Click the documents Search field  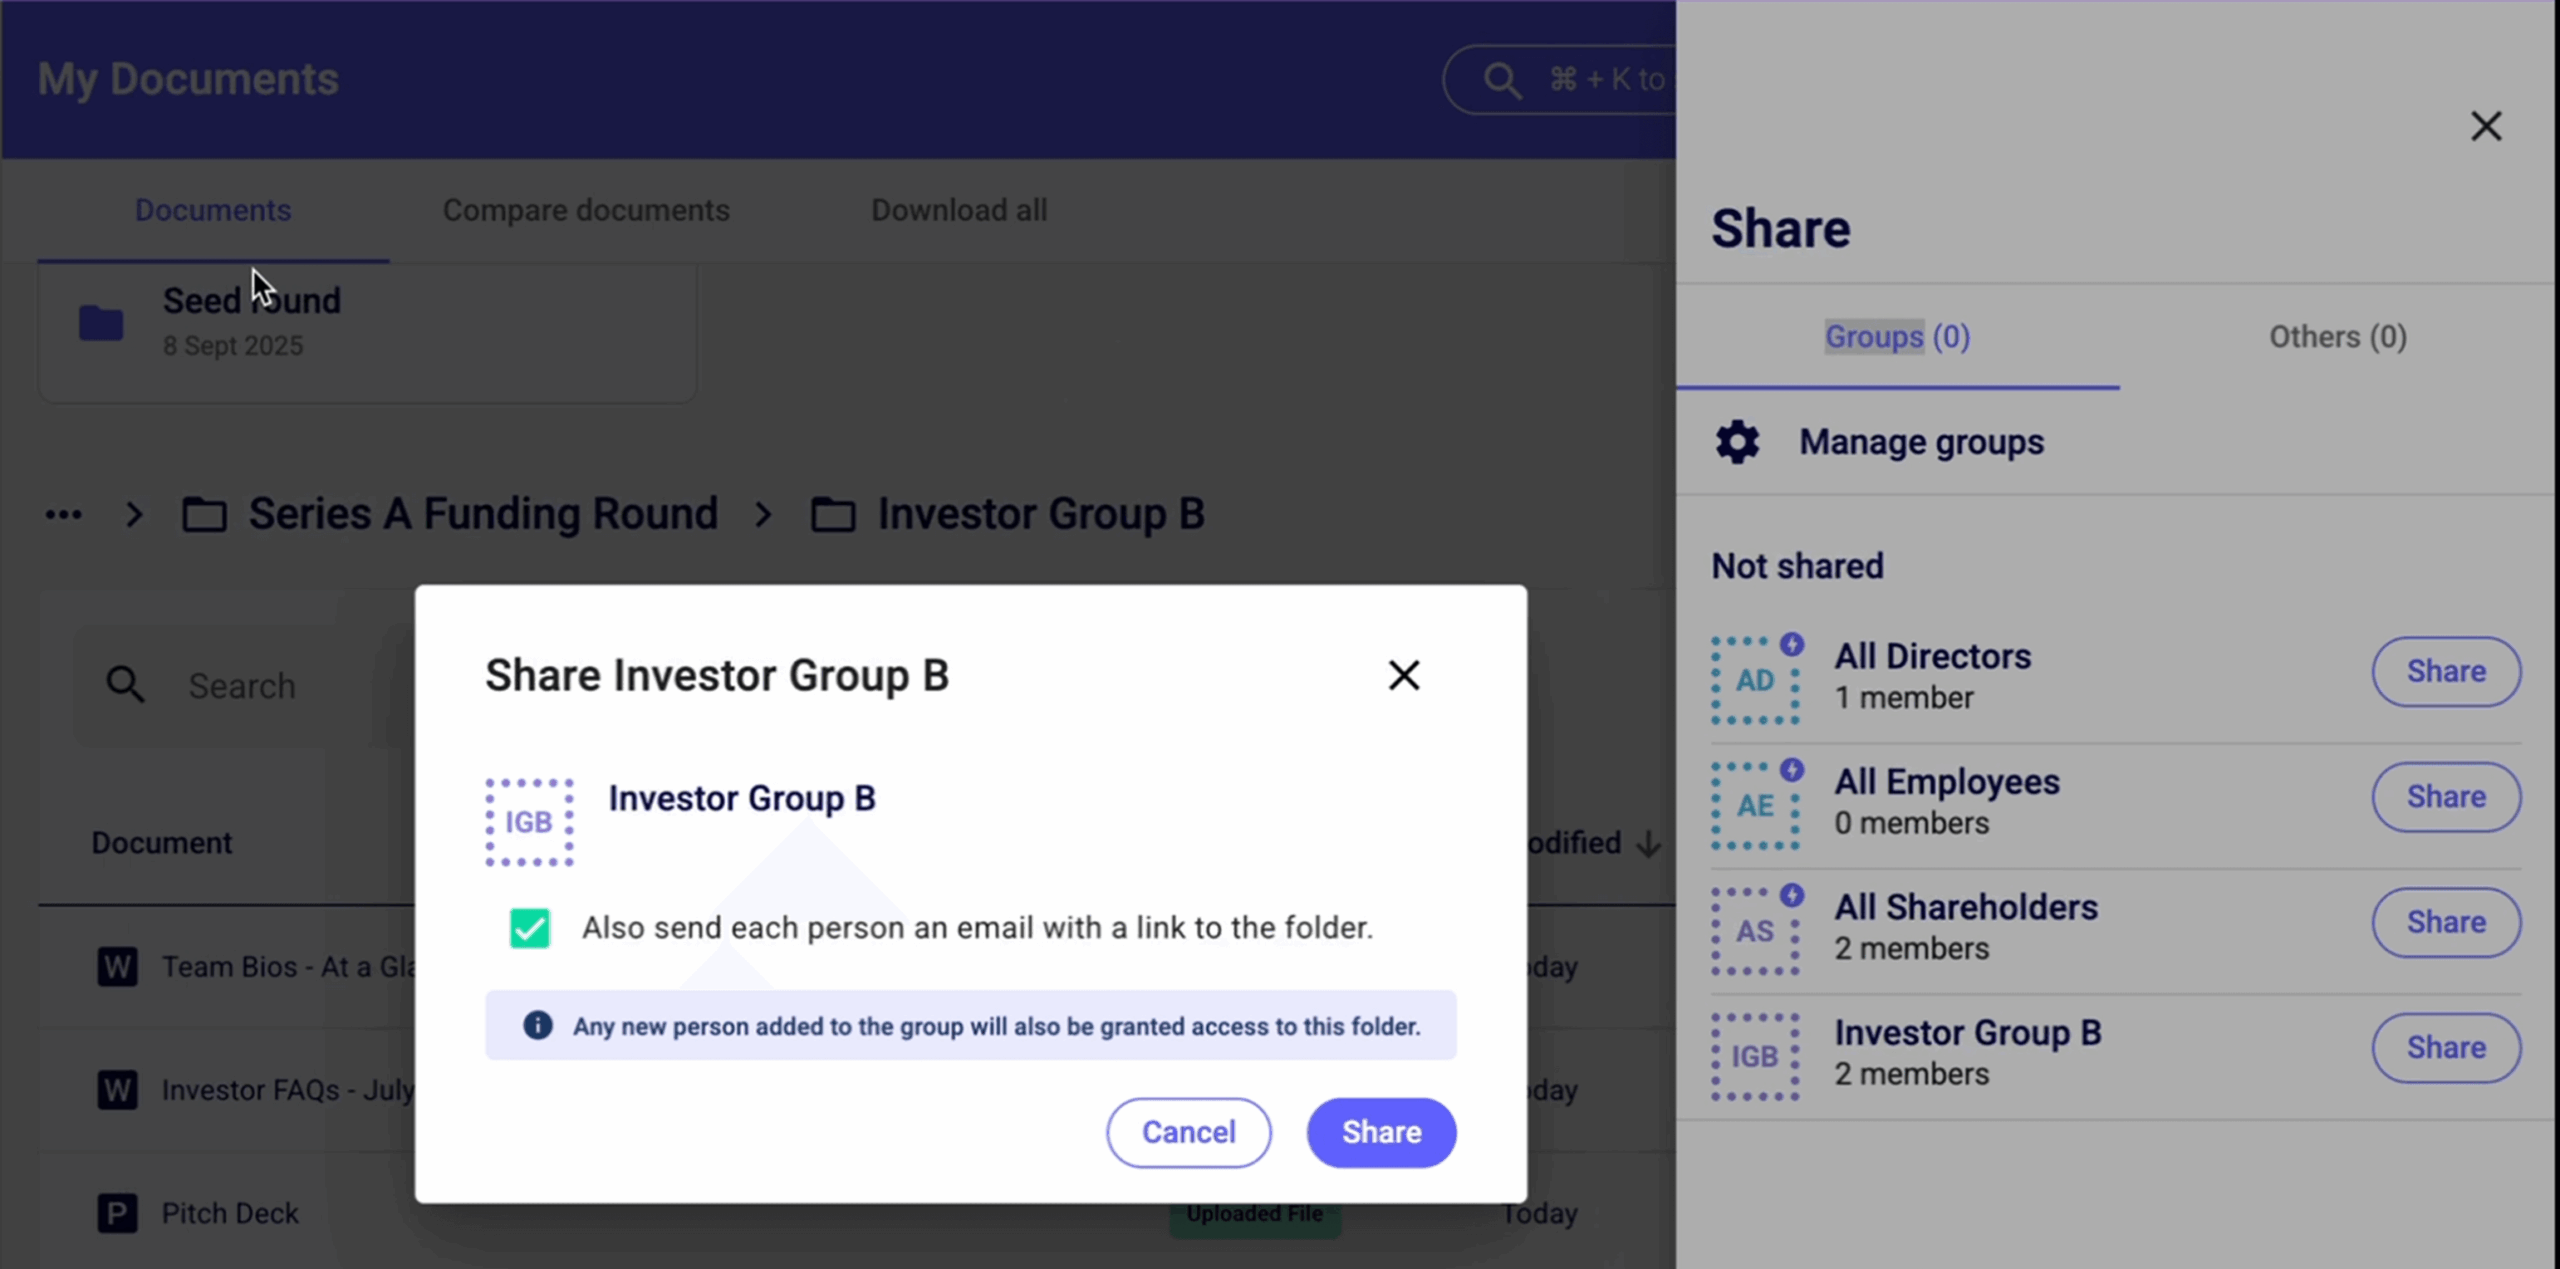[242, 686]
